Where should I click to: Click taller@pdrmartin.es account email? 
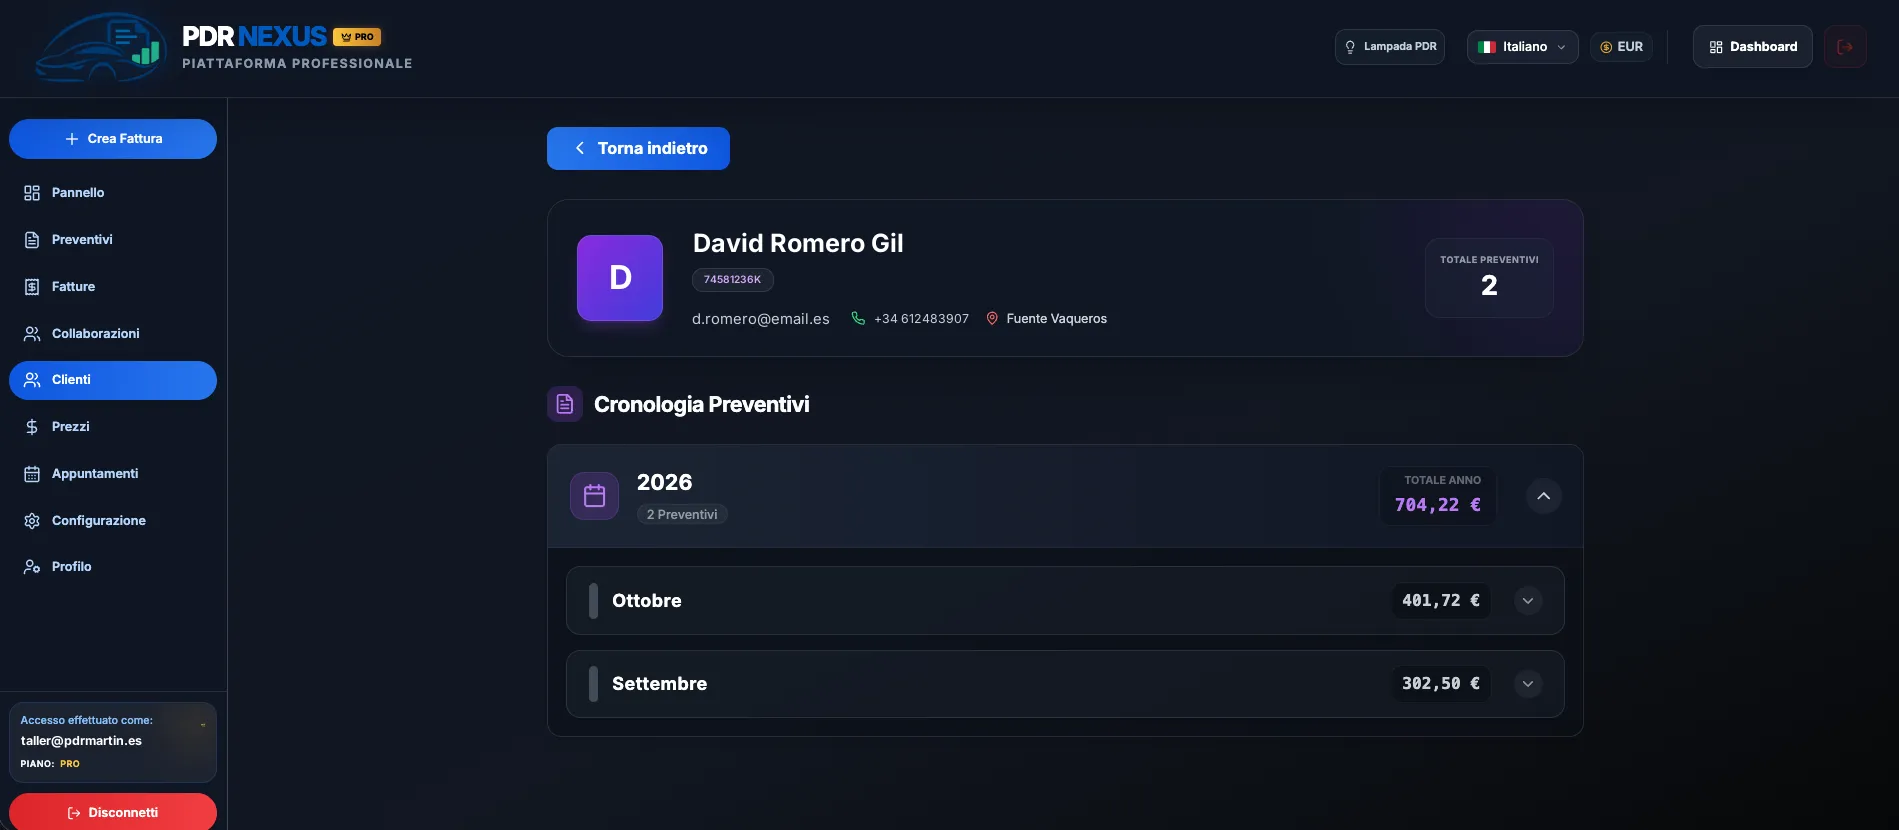[x=81, y=741]
